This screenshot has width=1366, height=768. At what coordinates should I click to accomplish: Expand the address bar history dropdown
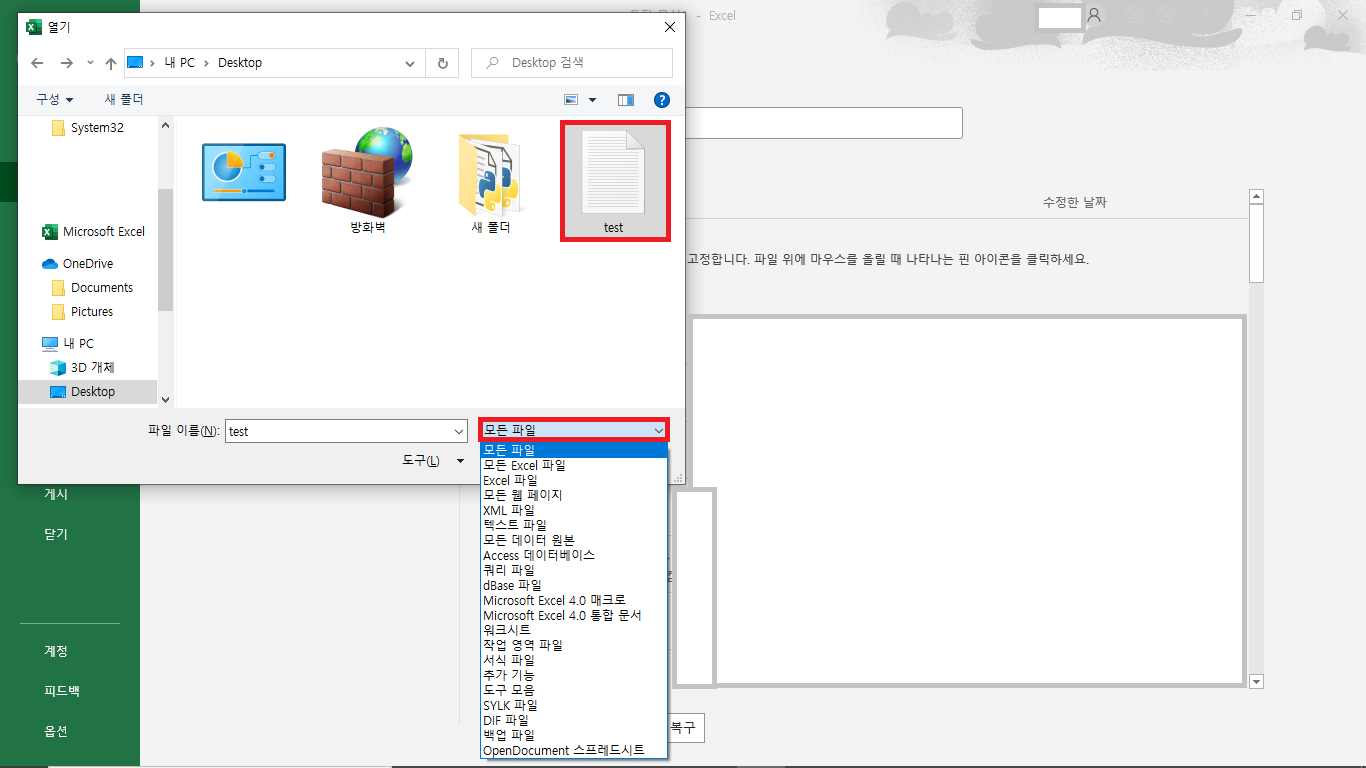point(411,63)
